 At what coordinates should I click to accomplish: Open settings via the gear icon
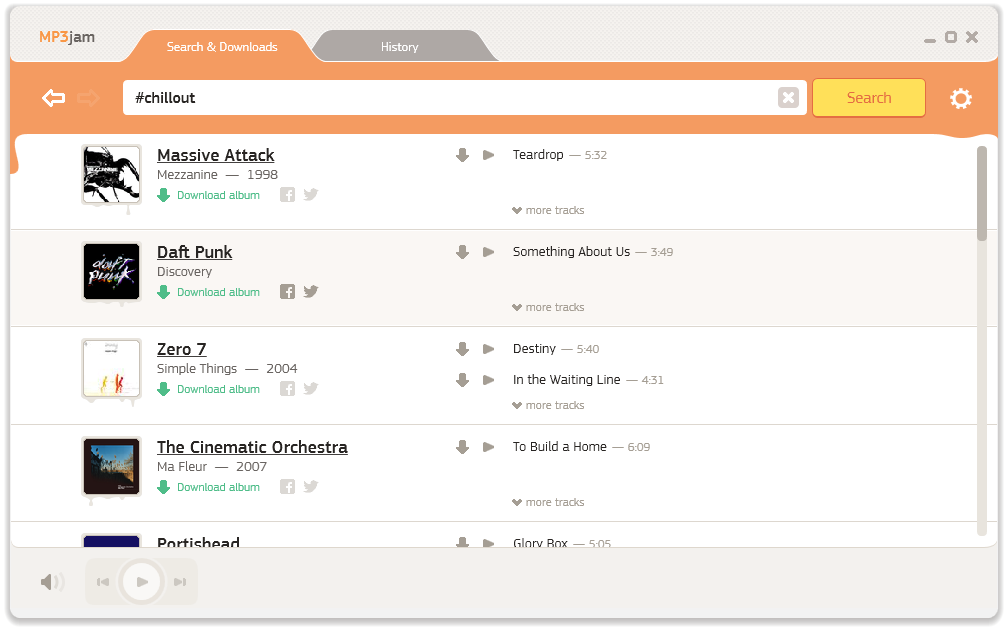tap(960, 98)
